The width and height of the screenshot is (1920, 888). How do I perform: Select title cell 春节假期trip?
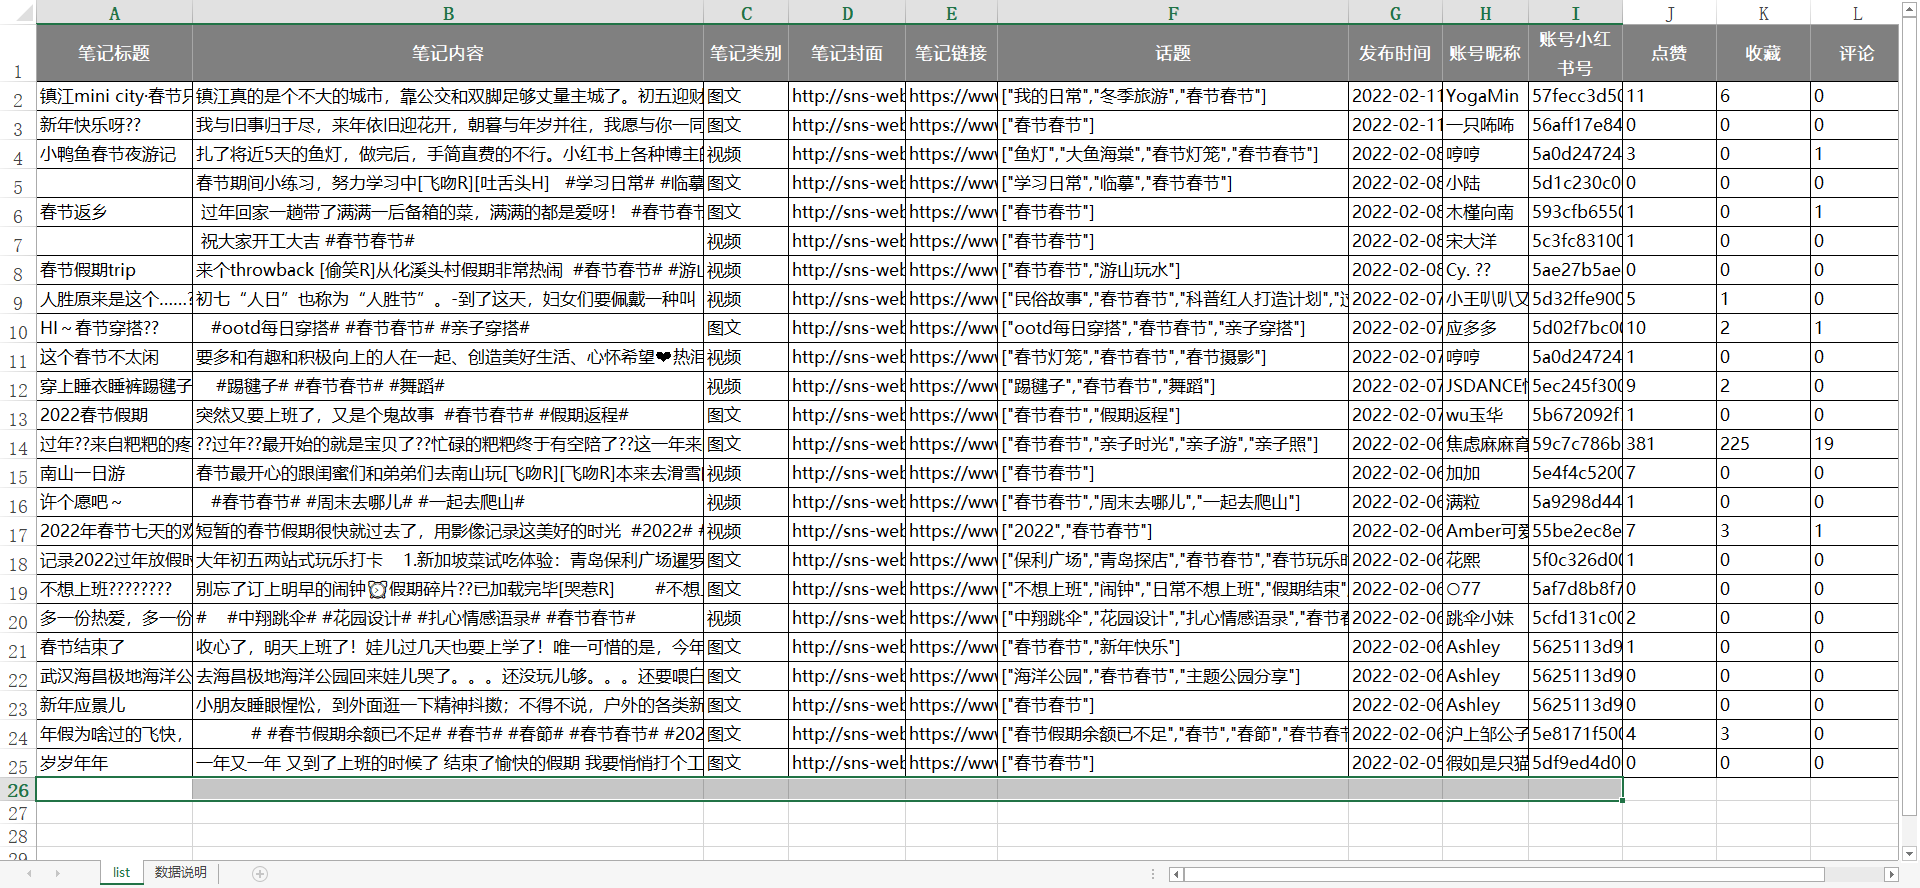pos(114,270)
